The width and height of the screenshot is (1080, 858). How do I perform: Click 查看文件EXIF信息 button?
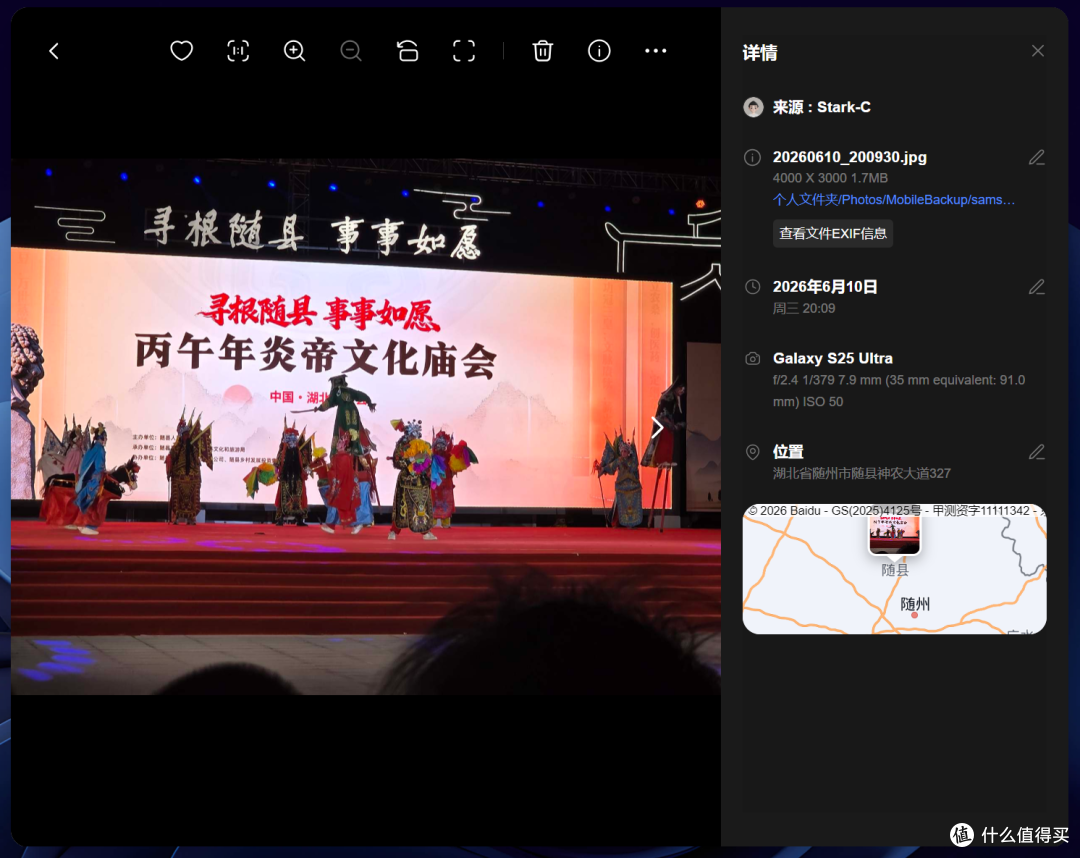tap(833, 233)
